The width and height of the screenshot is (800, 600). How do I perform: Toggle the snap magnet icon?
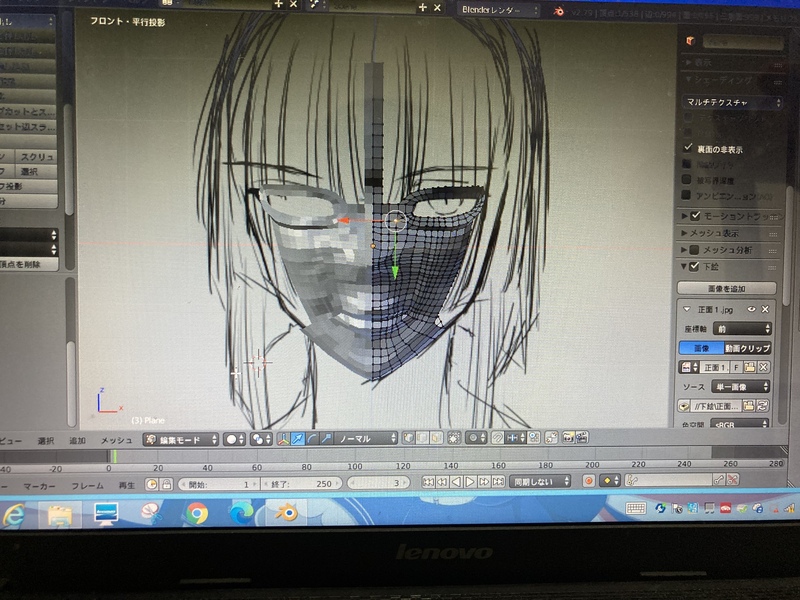point(498,438)
